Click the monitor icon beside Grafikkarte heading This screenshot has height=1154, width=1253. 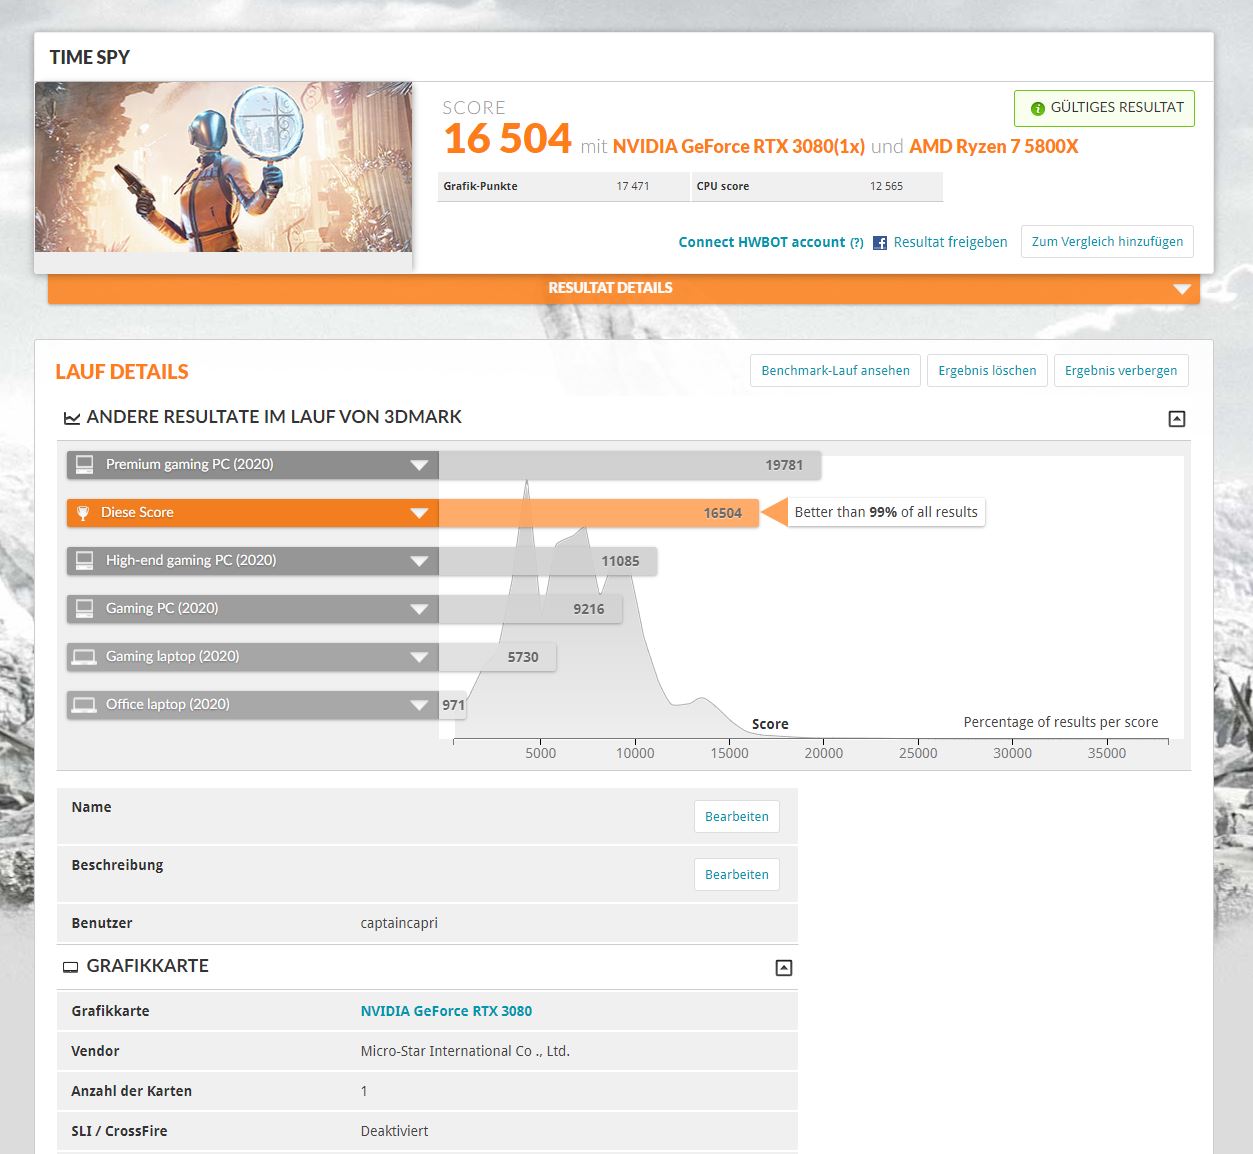(x=71, y=967)
